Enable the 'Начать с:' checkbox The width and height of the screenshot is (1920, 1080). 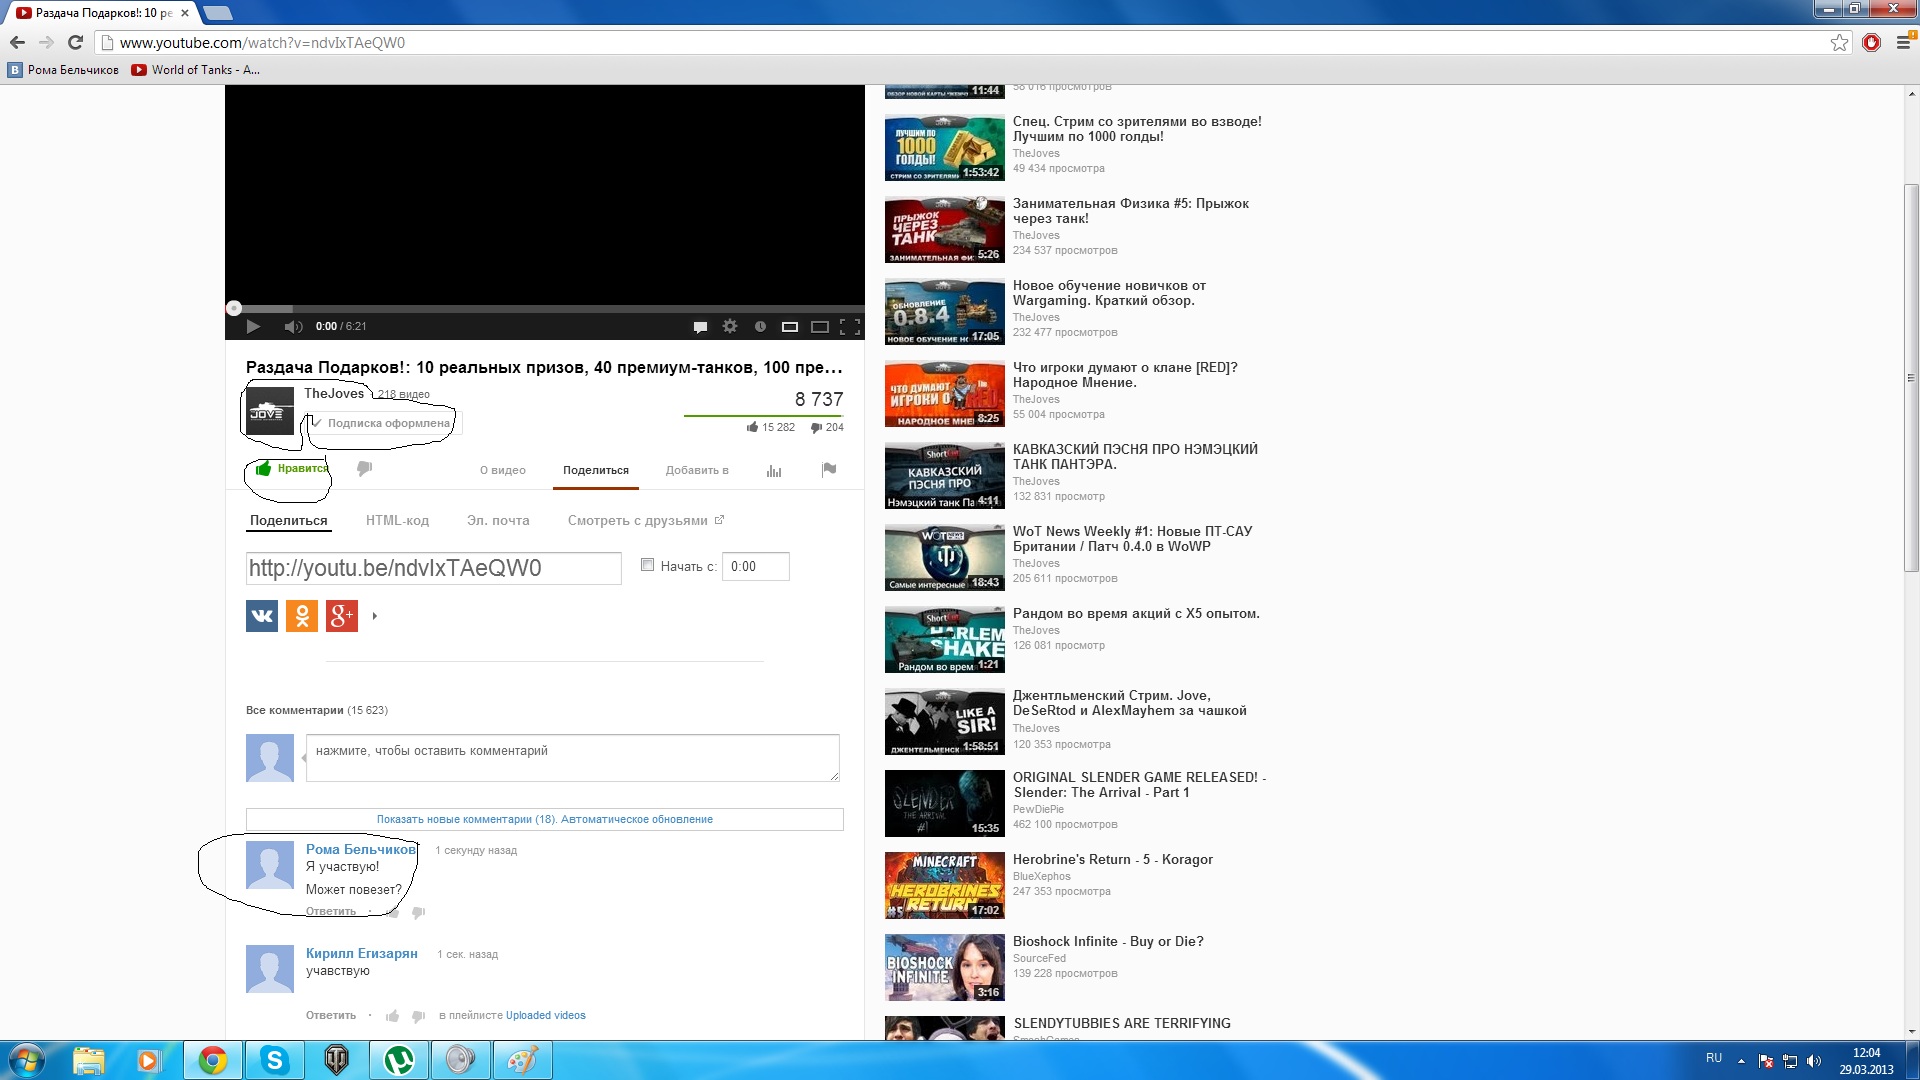(647, 565)
